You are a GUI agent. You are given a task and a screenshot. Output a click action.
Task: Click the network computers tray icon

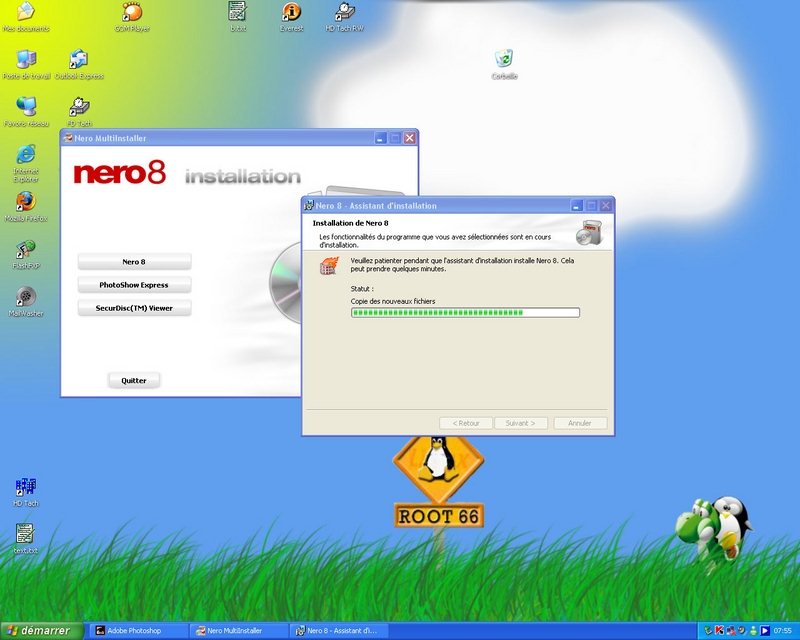[731, 631]
